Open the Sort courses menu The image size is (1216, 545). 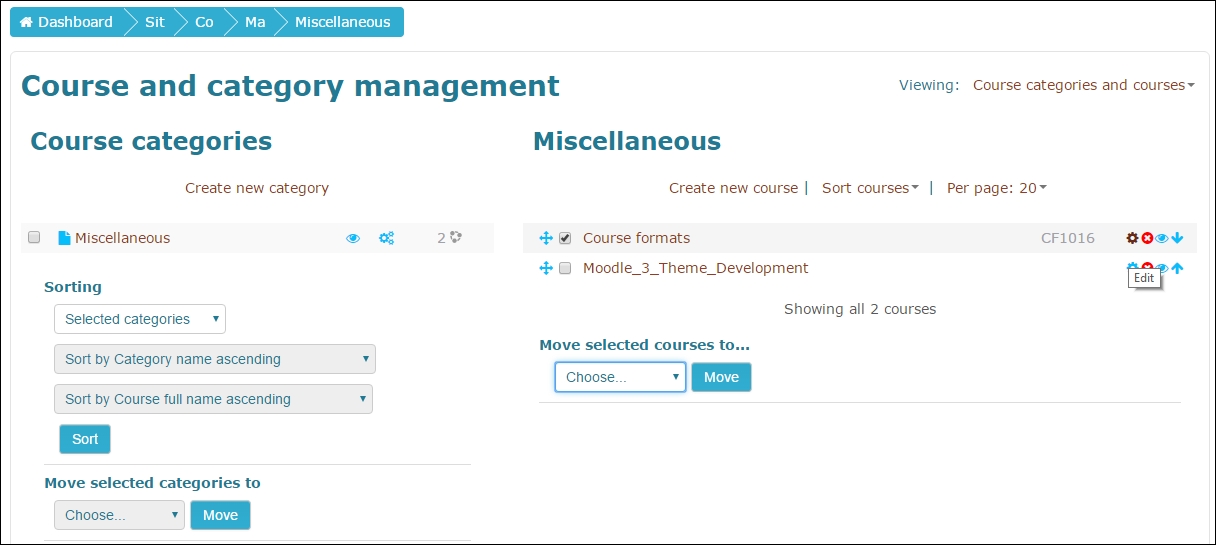click(x=870, y=188)
